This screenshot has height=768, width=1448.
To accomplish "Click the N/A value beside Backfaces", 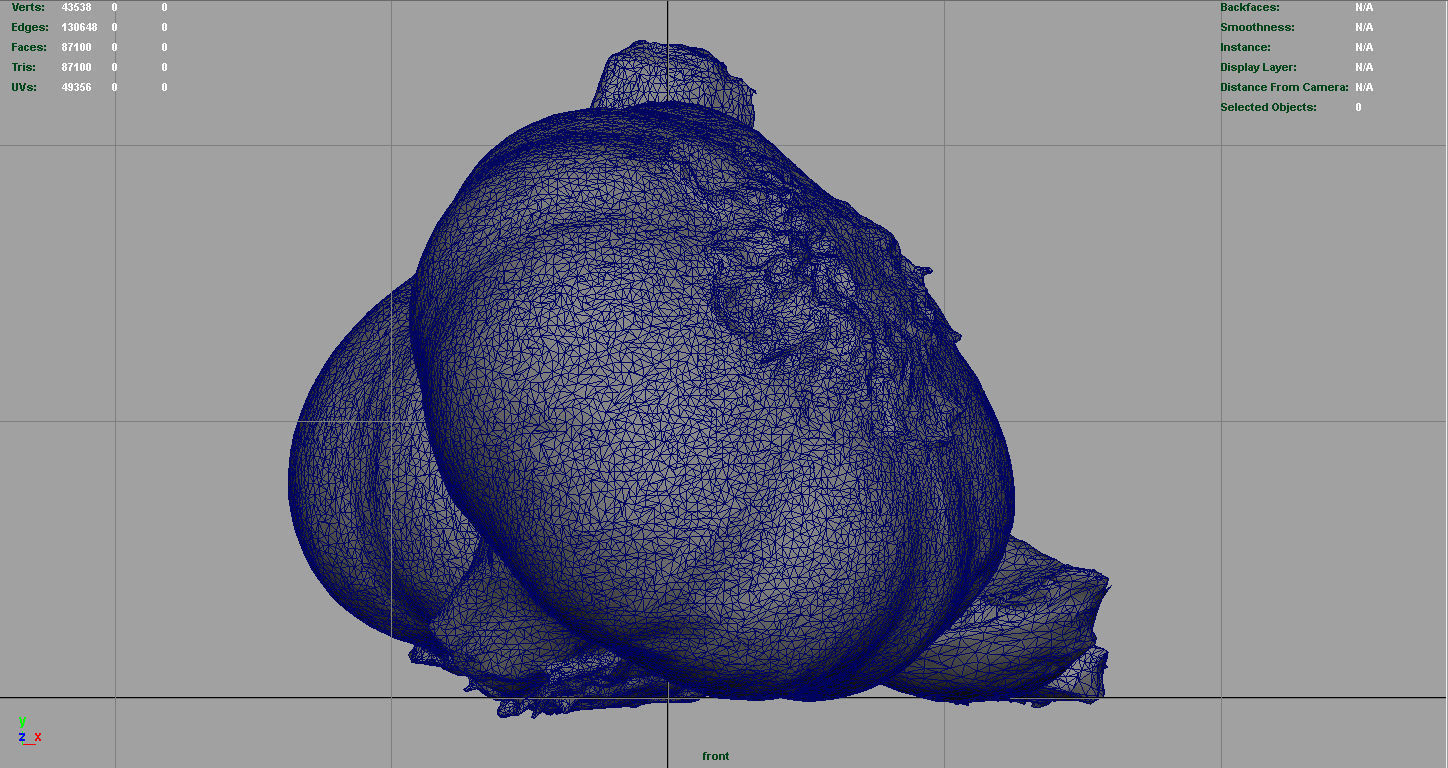I will click(x=1364, y=7).
